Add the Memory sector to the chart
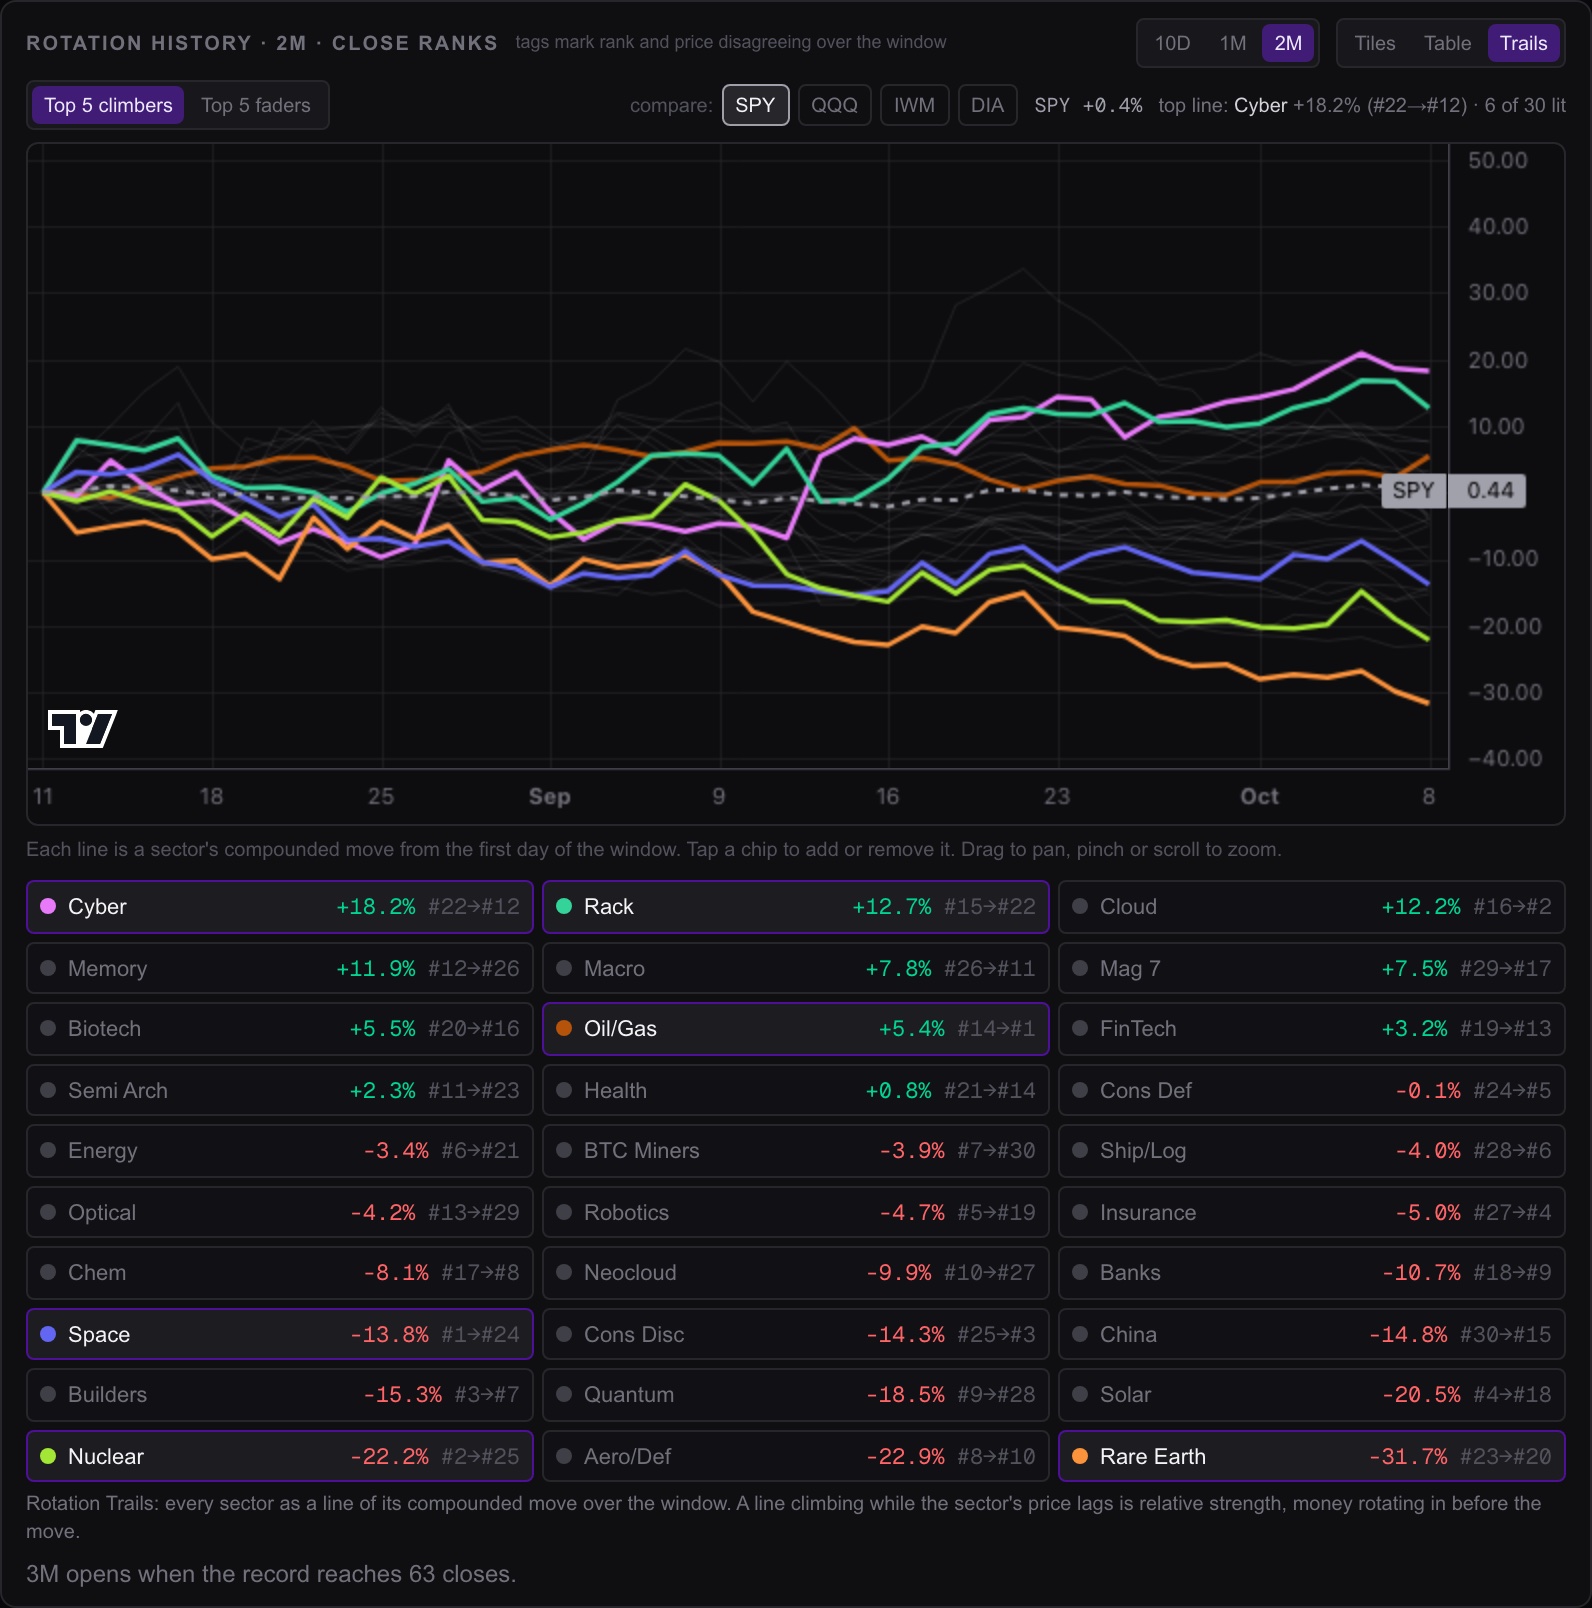This screenshot has width=1592, height=1608. pyautogui.click(x=280, y=968)
